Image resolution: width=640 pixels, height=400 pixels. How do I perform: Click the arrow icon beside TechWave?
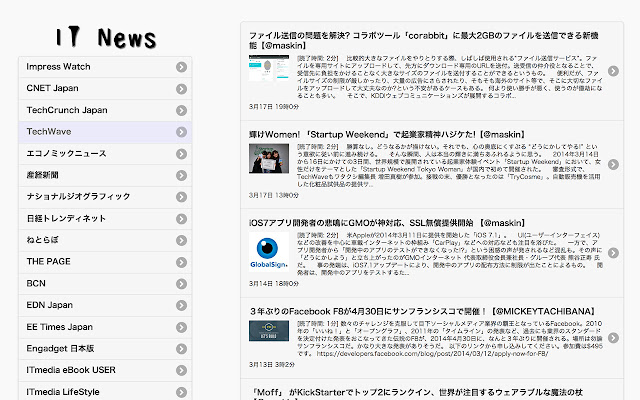tap(182, 132)
